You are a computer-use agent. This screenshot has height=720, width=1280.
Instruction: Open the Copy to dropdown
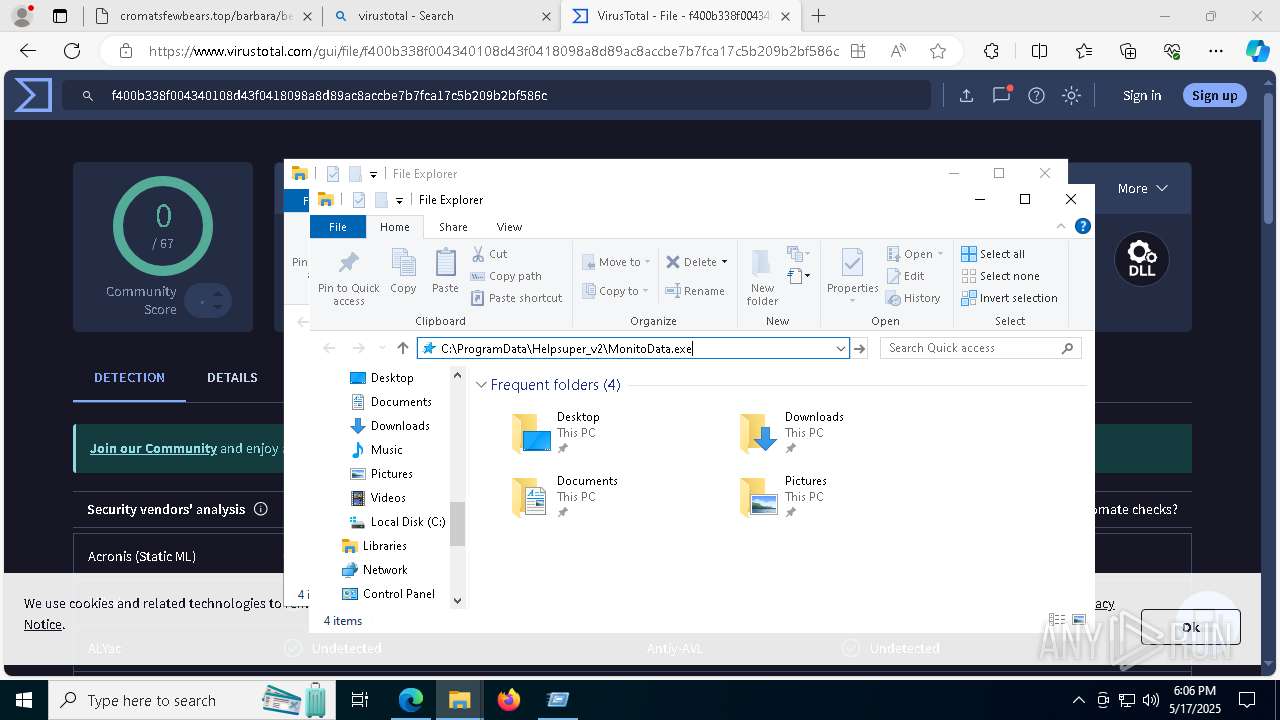617,291
